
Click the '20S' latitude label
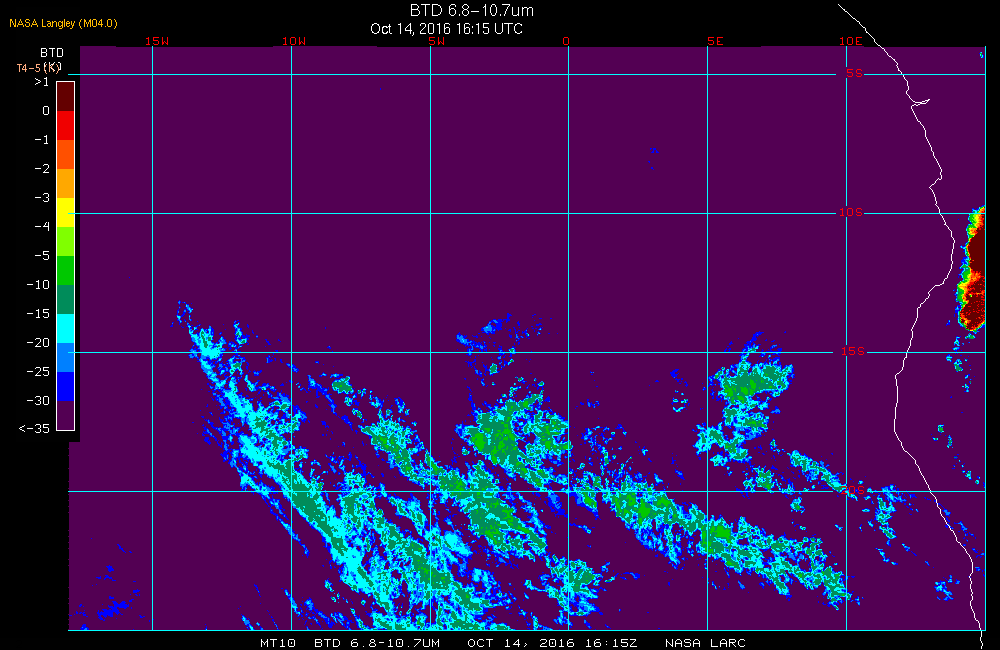tap(853, 490)
